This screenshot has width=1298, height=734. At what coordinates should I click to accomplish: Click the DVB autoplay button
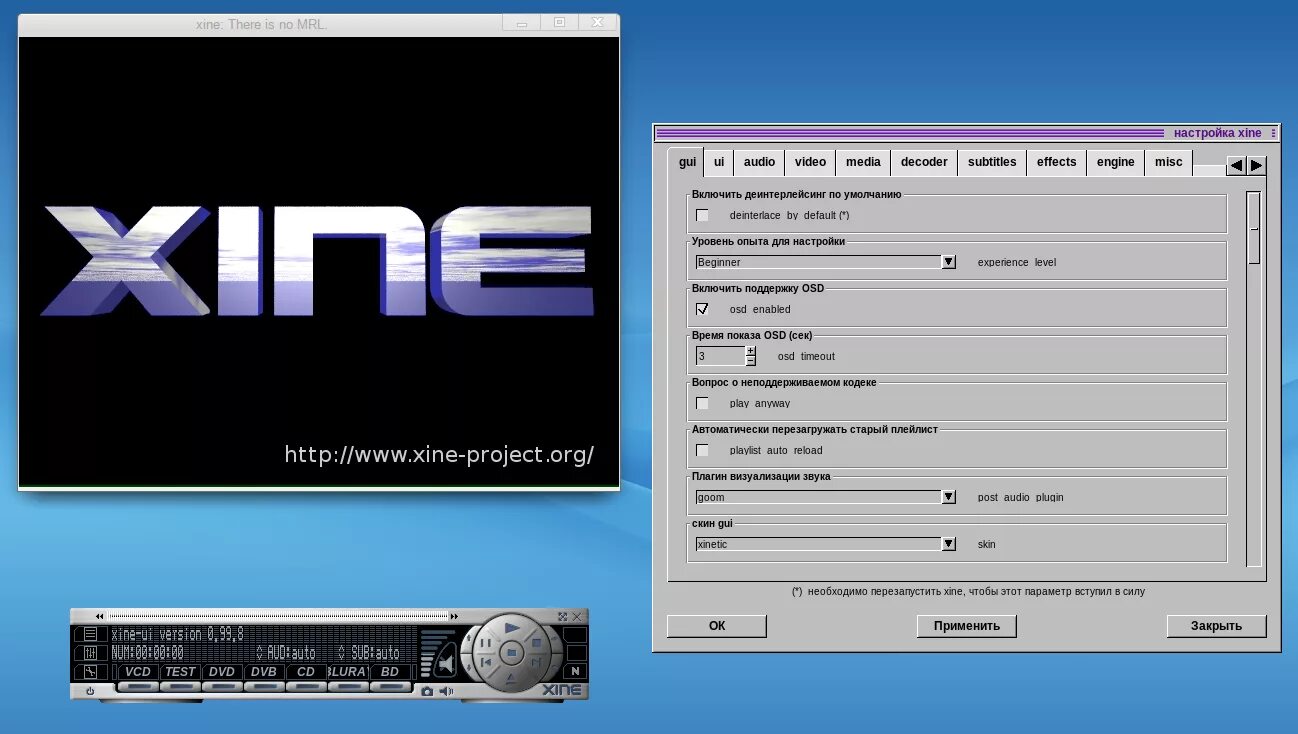(x=264, y=671)
